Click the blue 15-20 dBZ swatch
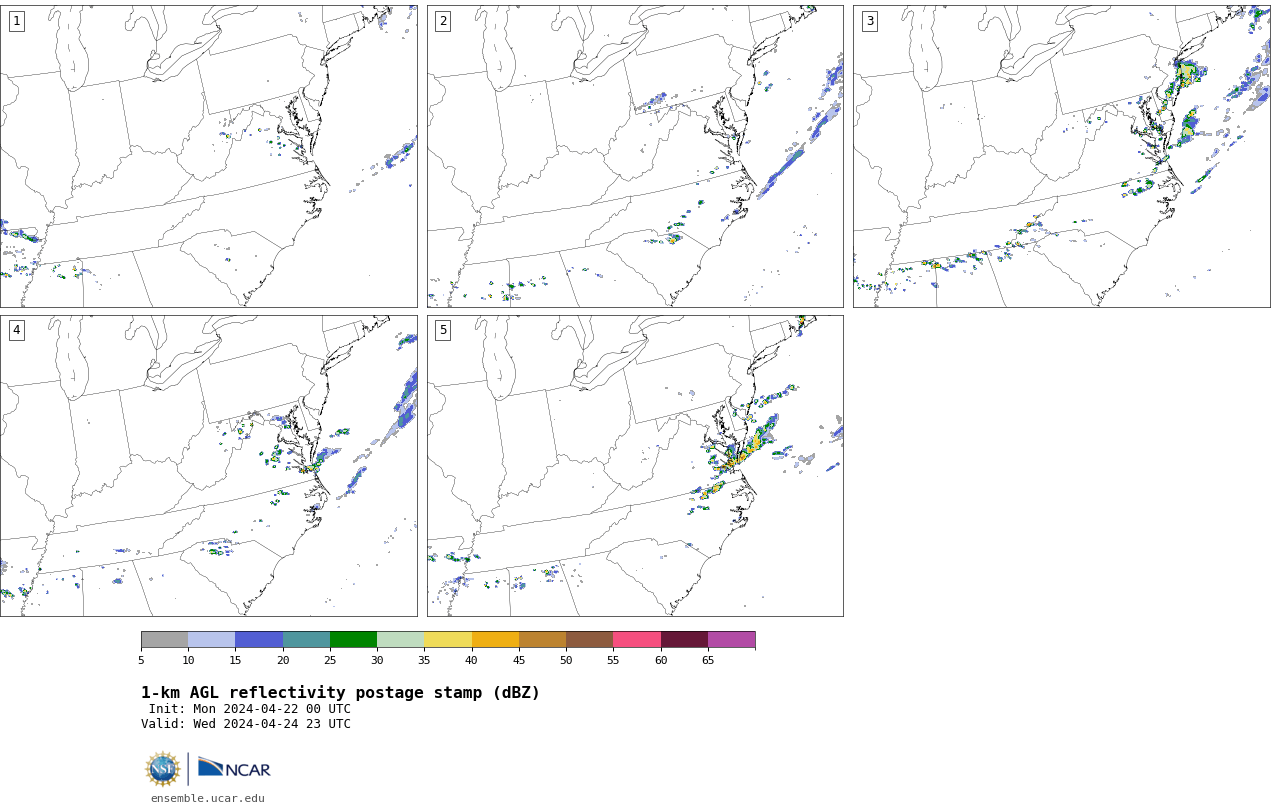This screenshot has width=1280, height=809. [x=259, y=640]
